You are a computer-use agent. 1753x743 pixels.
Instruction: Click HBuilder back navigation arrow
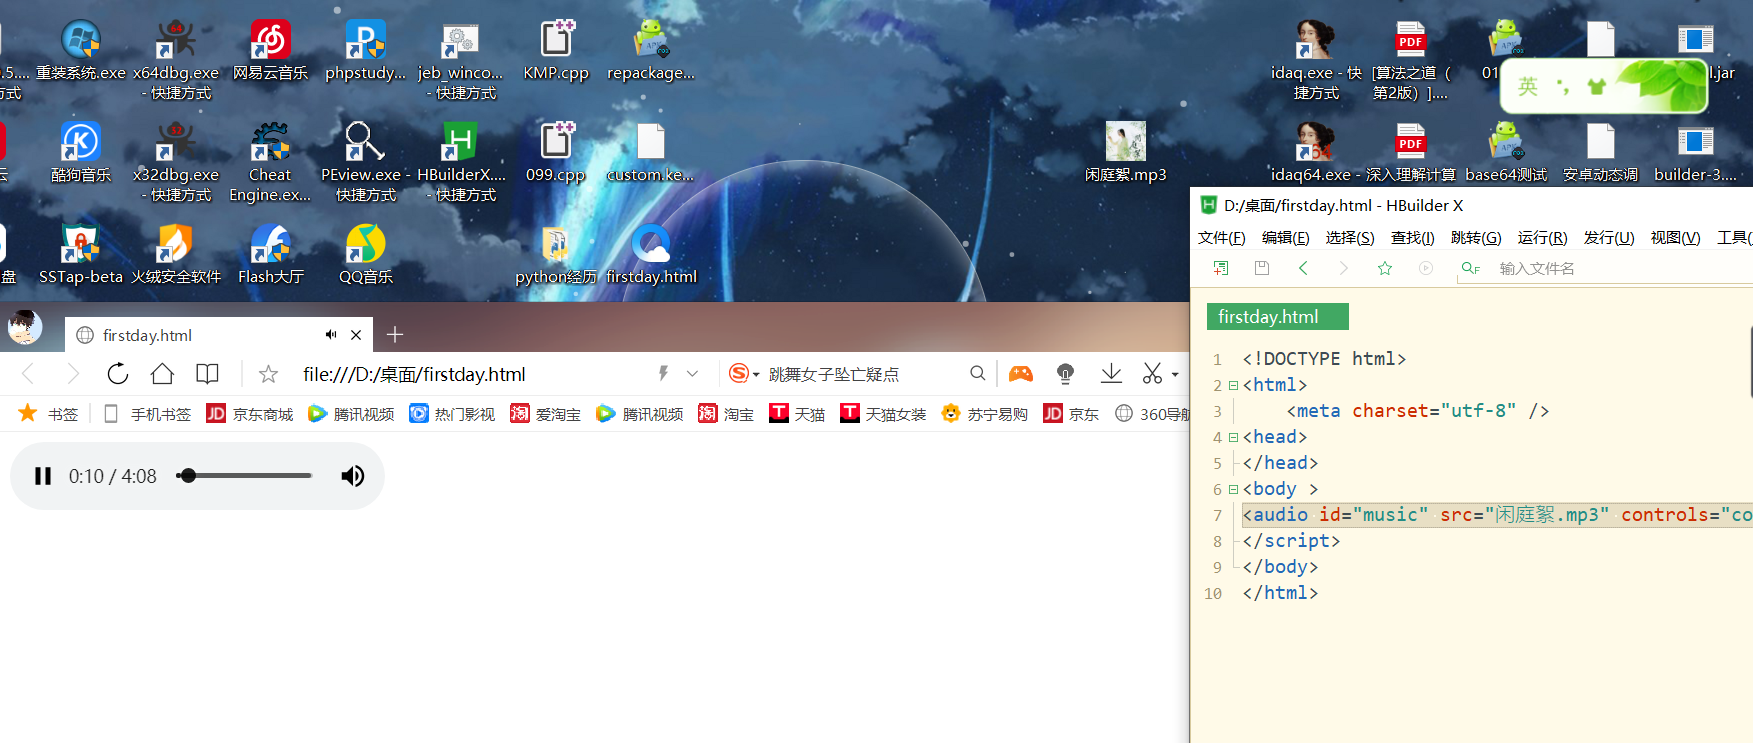[x=1303, y=268]
